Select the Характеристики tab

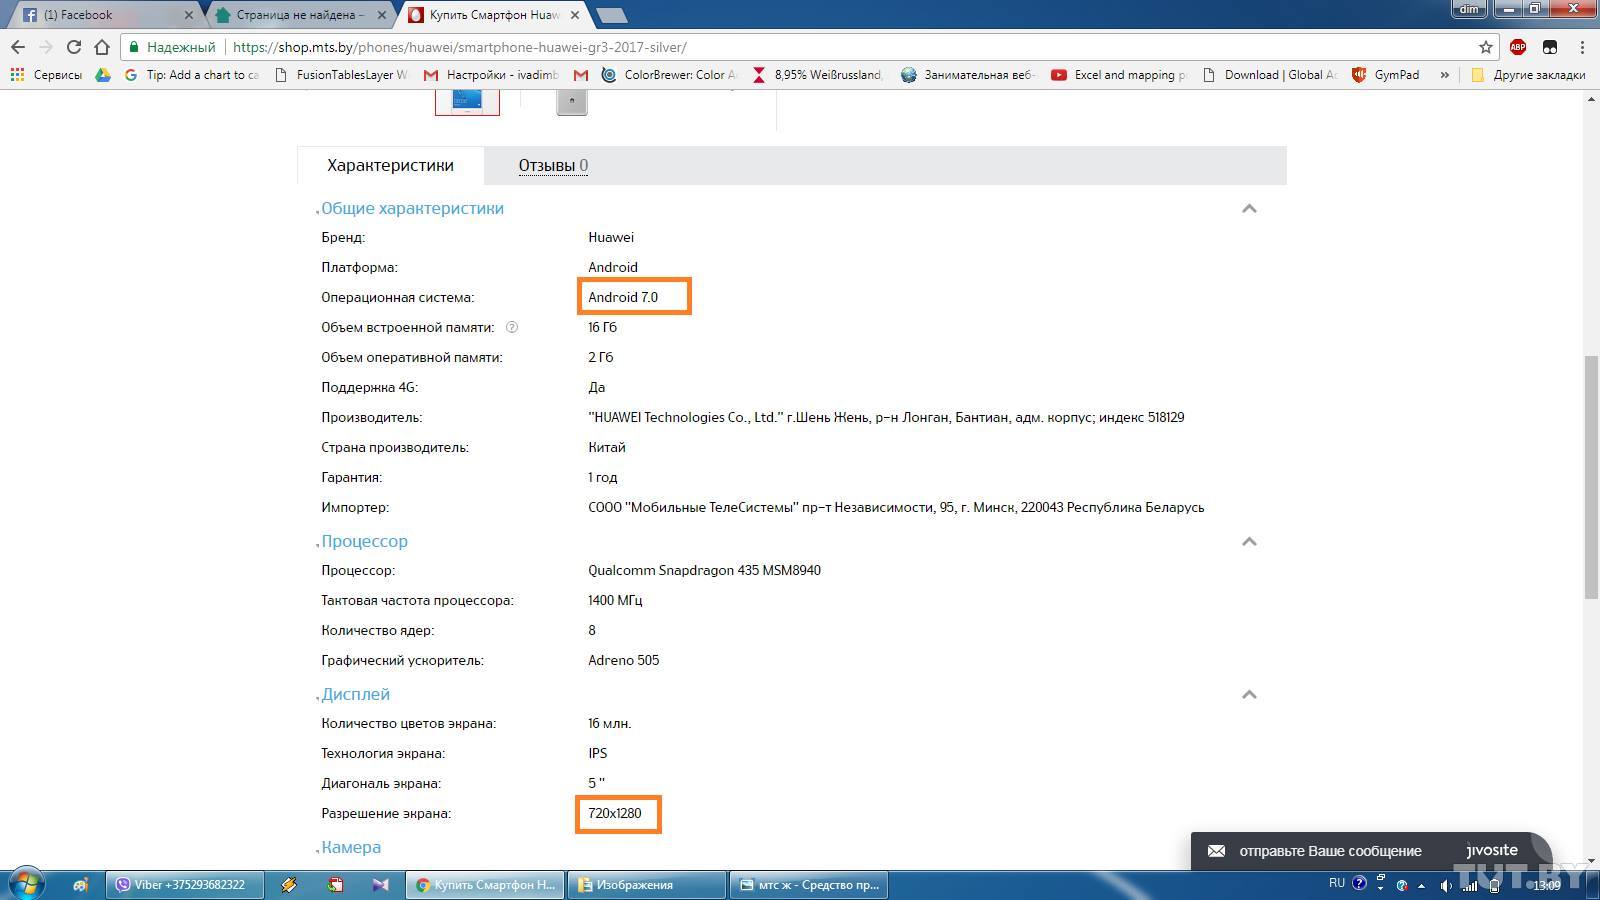point(390,166)
